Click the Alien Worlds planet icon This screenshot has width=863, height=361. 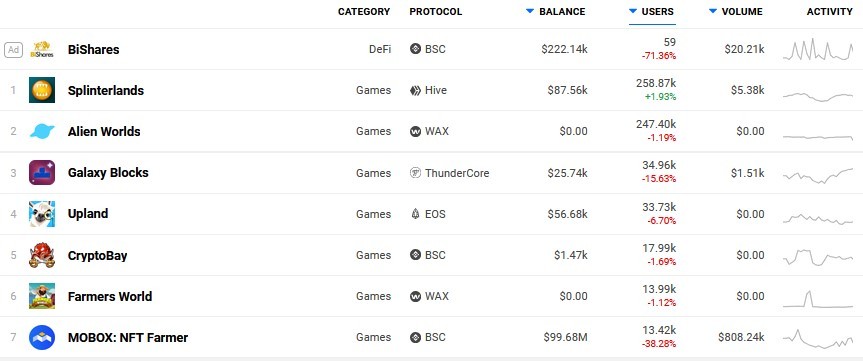pos(42,132)
